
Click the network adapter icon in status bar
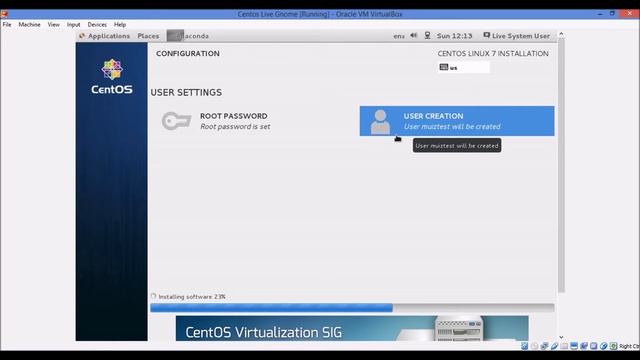544,346
